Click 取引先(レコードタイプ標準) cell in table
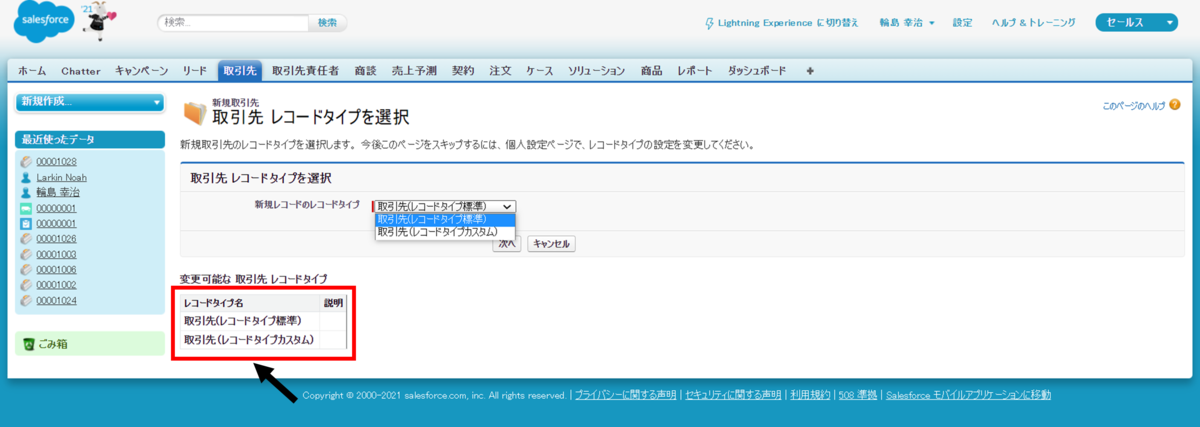The image size is (1200, 427). point(250,320)
